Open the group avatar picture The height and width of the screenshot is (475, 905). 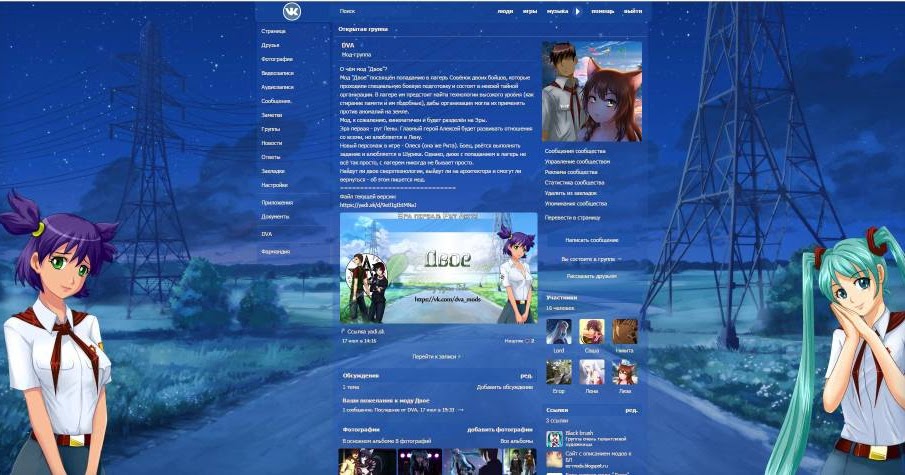tap(592, 91)
